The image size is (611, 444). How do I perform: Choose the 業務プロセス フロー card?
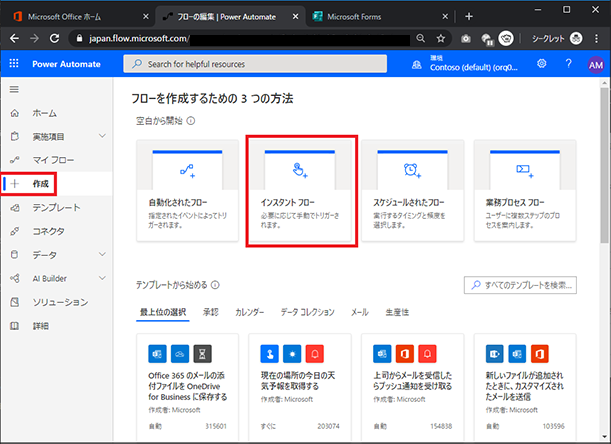(x=525, y=191)
